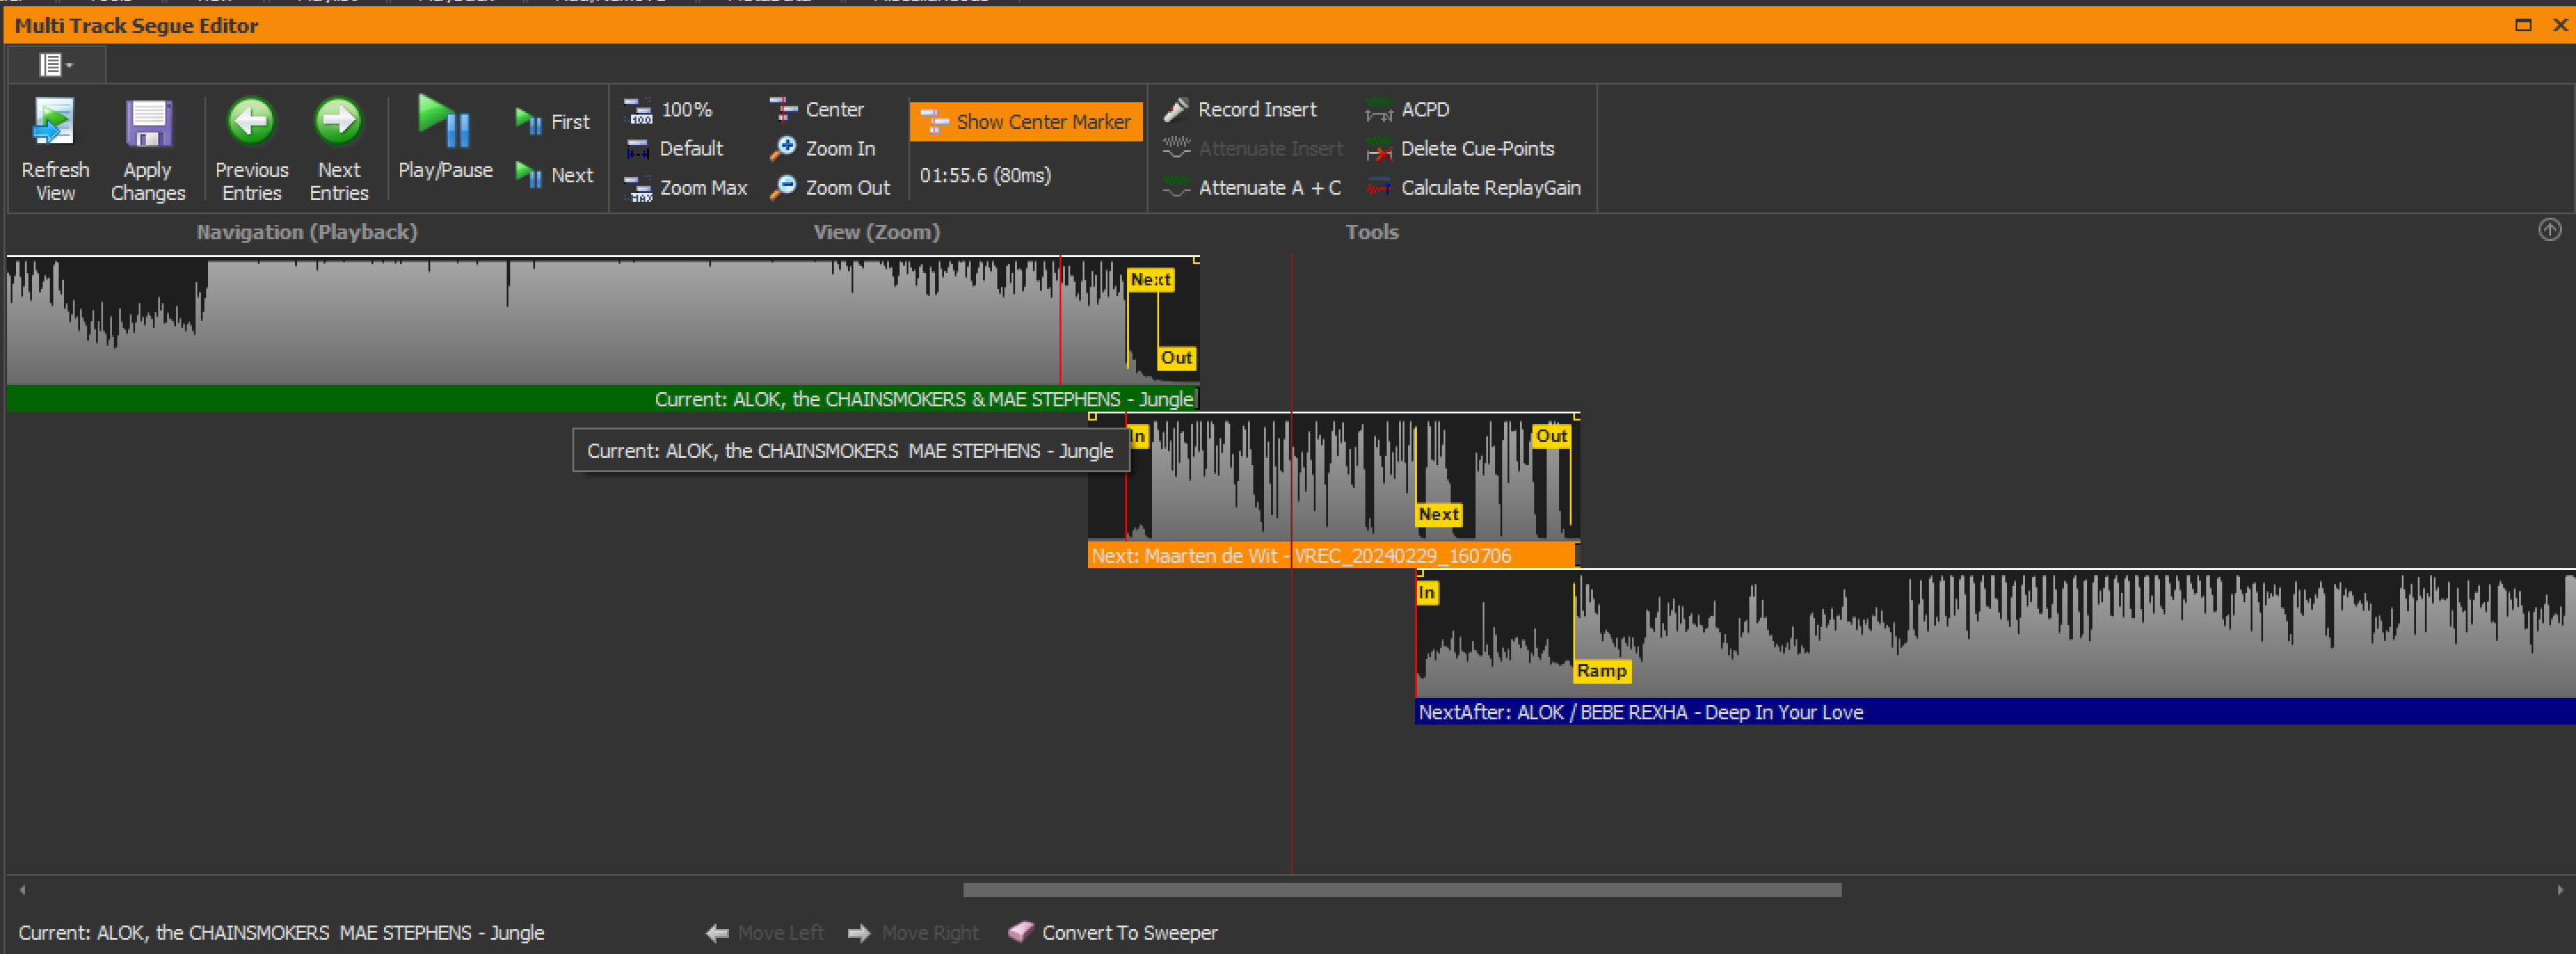Viewport: 2576px width, 954px height.
Task: Delete Cue-Points of the selected track
Action: coord(1460,149)
